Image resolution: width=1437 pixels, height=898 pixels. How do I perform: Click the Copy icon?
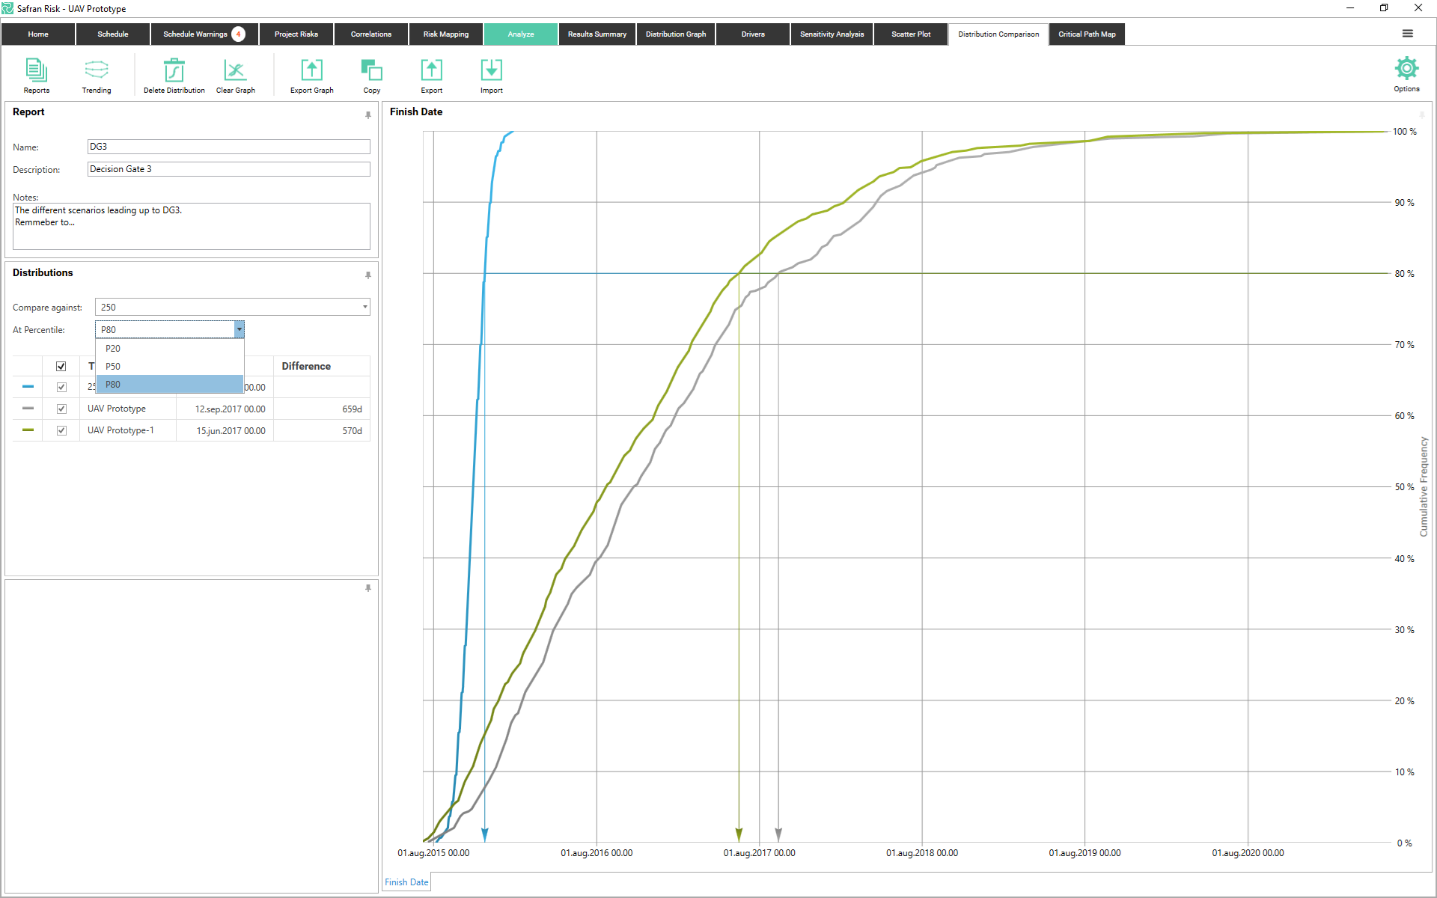(372, 70)
